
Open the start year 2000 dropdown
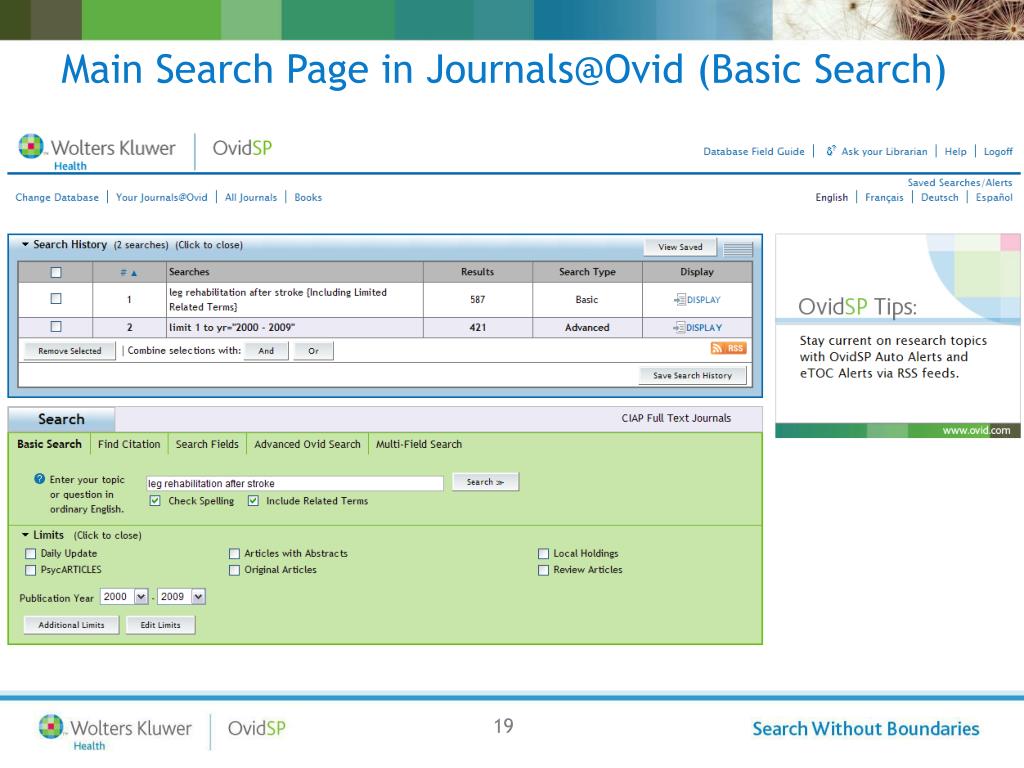coord(140,596)
